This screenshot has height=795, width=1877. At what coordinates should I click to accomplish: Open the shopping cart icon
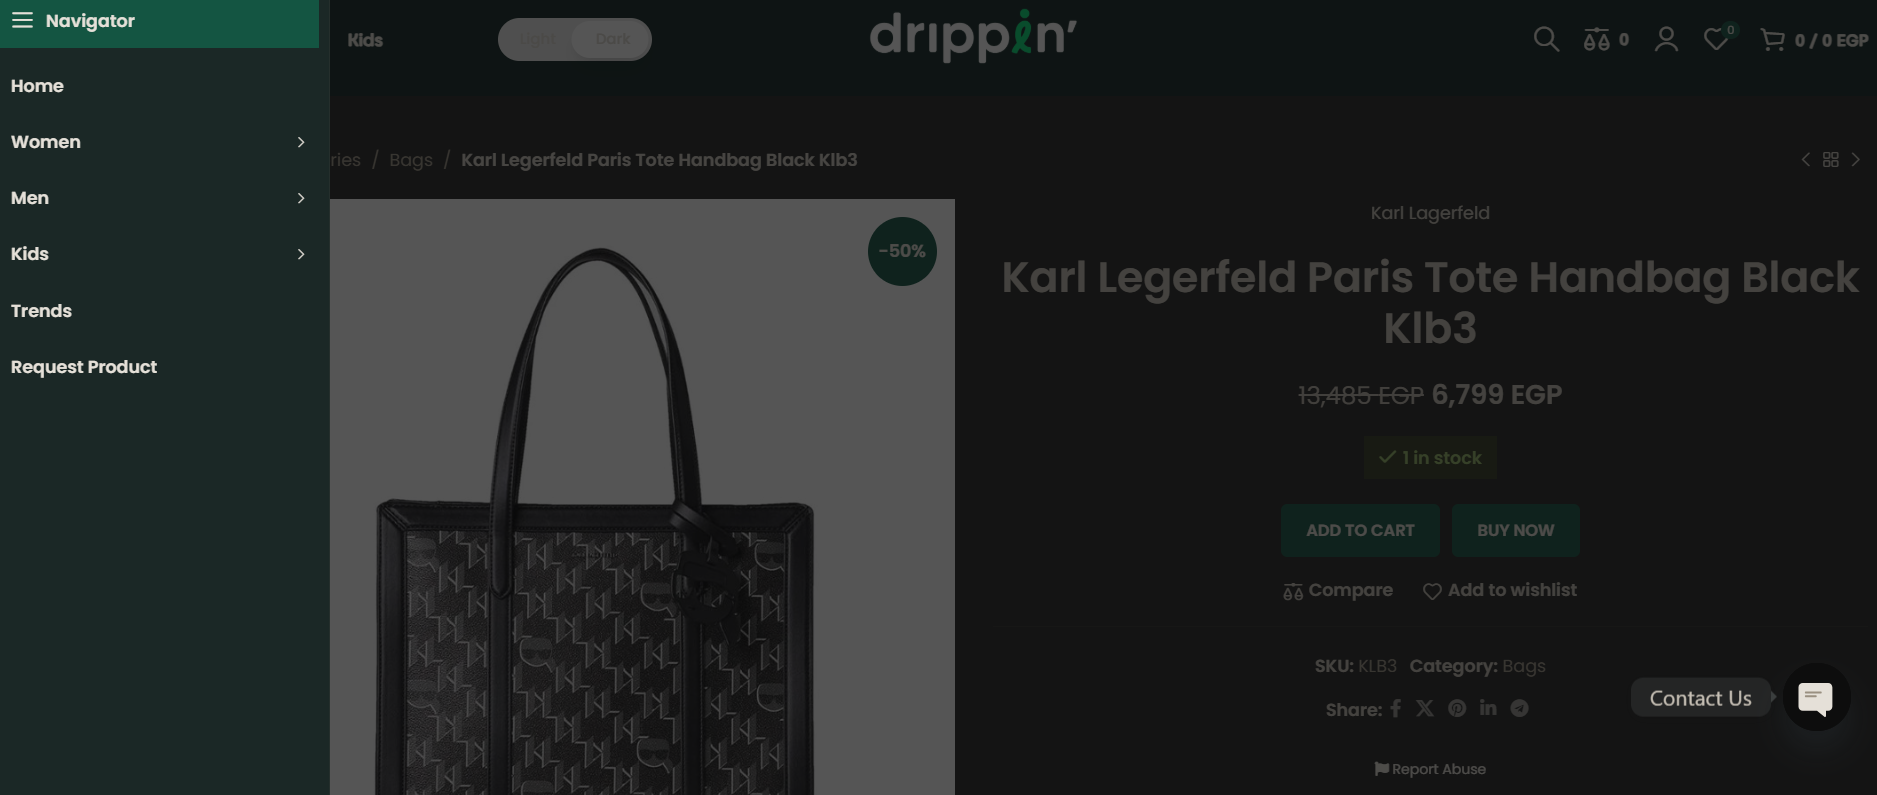click(x=1772, y=40)
